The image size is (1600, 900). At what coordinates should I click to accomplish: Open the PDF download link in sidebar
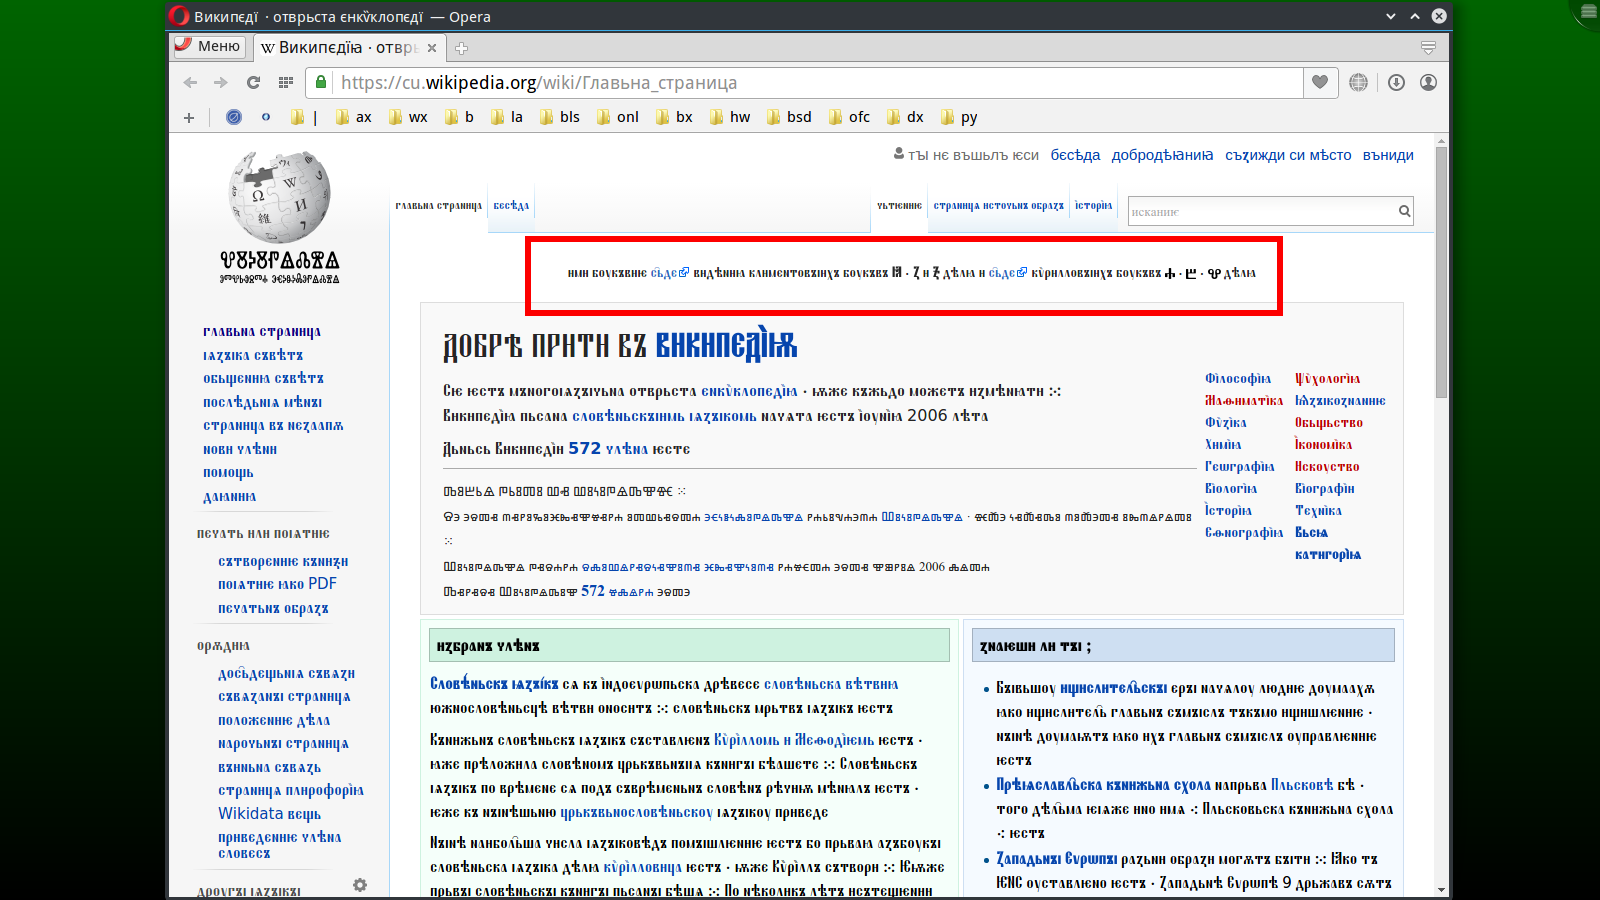click(278, 584)
